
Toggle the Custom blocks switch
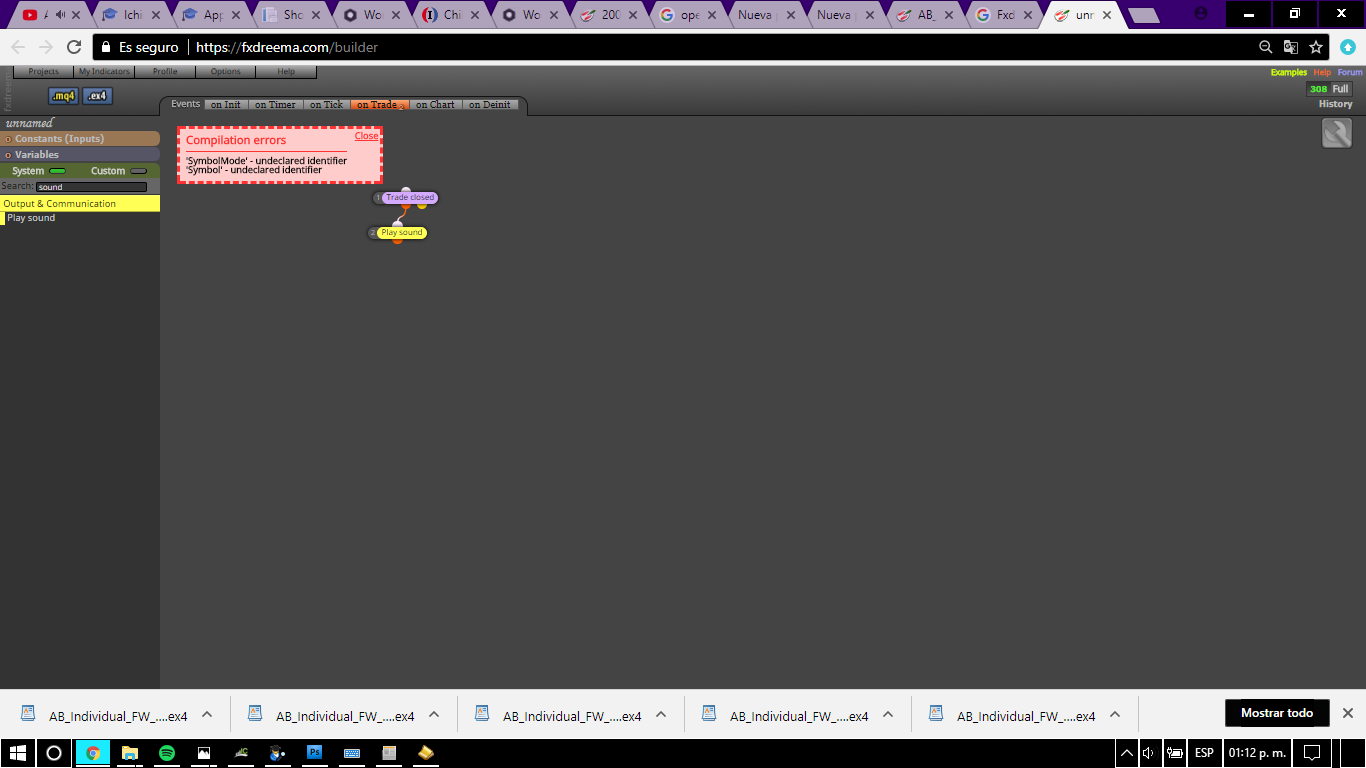coord(139,171)
